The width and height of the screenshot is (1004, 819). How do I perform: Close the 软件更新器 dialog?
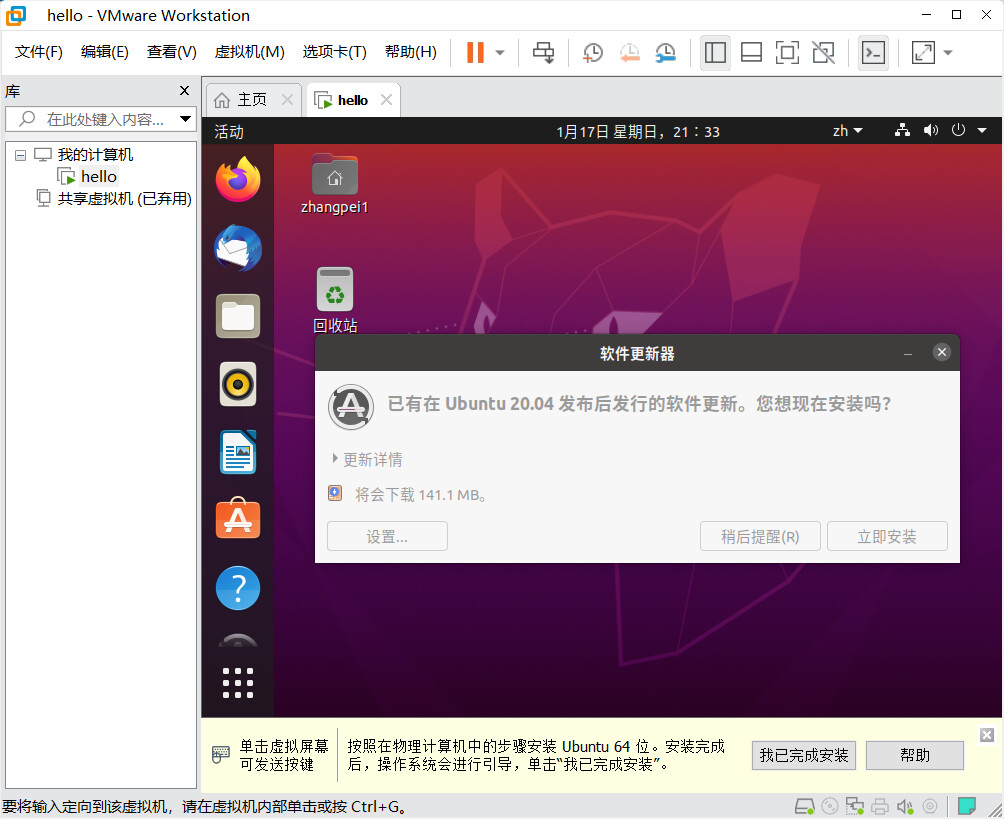click(941, 352)
